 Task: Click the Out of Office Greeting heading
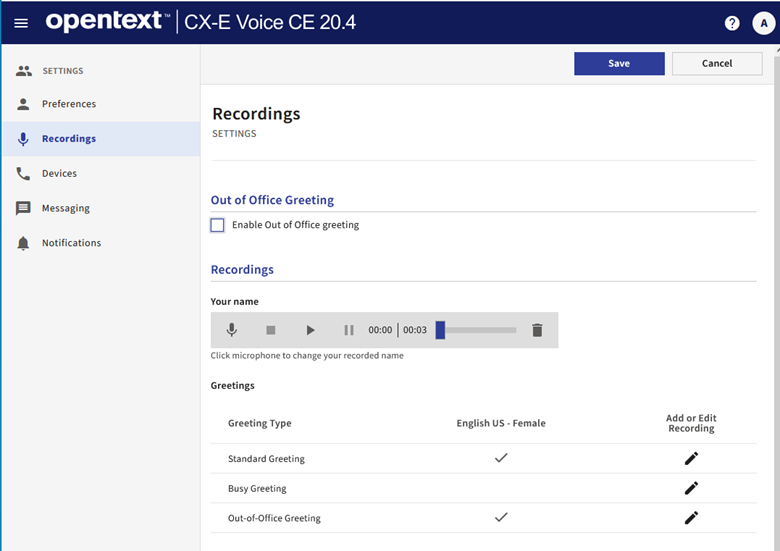(x=272, y=200)
